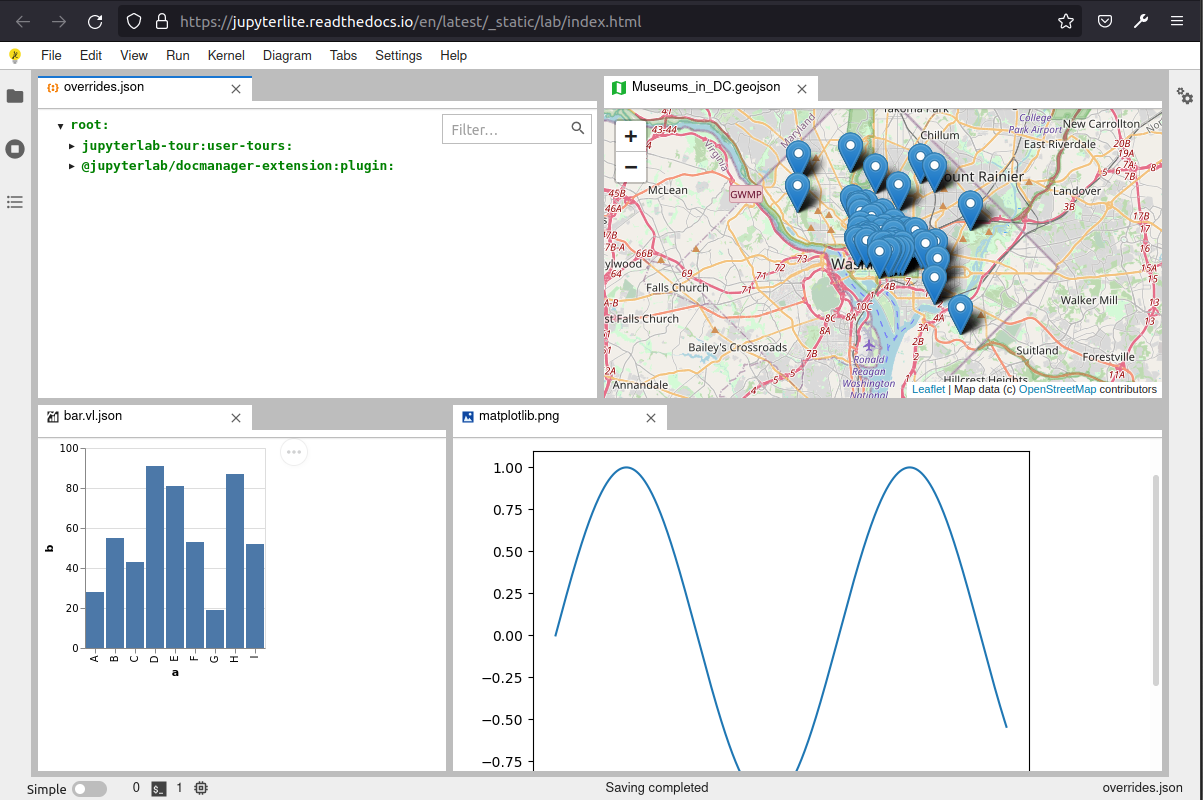
Task: Open the Kernel menu
Action: (x=226, y=56)
